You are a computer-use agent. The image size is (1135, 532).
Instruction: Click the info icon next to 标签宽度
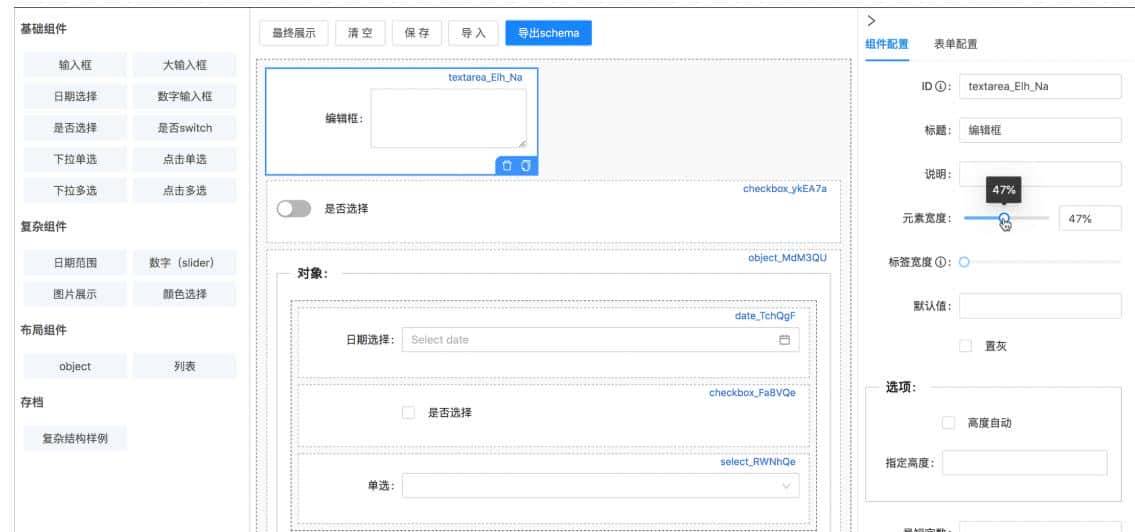tap(942, 262)
